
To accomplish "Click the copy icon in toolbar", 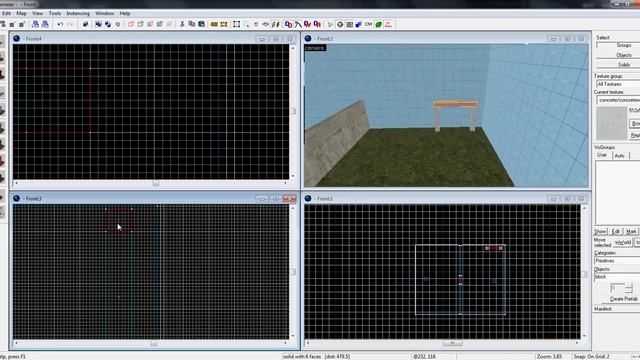I will click(x=191, y=24).
